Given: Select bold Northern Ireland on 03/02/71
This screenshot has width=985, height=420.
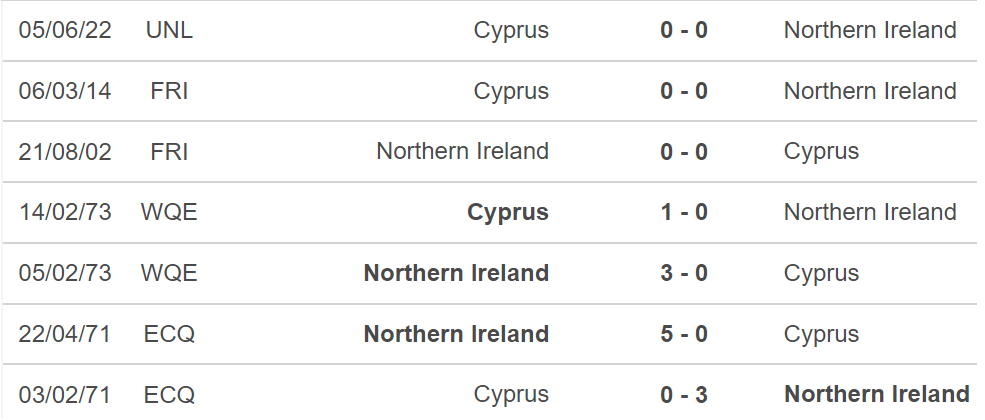Looking at the screenshot, I should point(877,394).
